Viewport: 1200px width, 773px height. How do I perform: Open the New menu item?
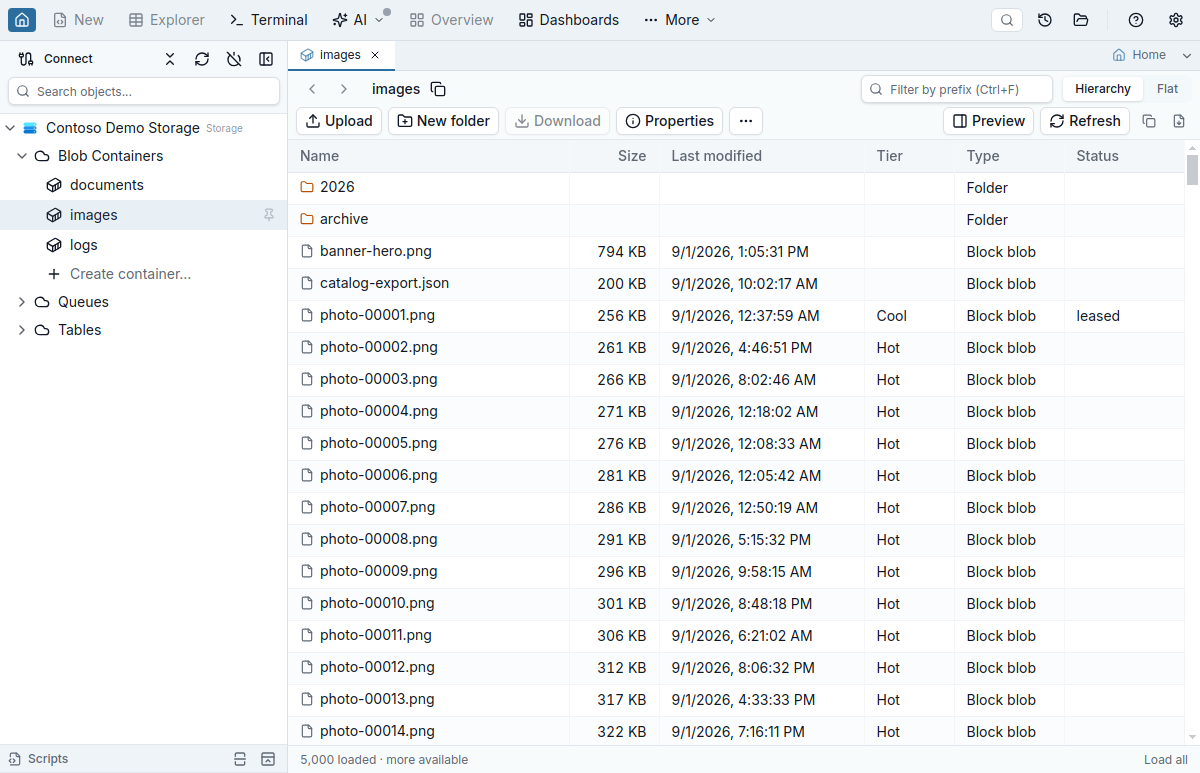point(78,20)
